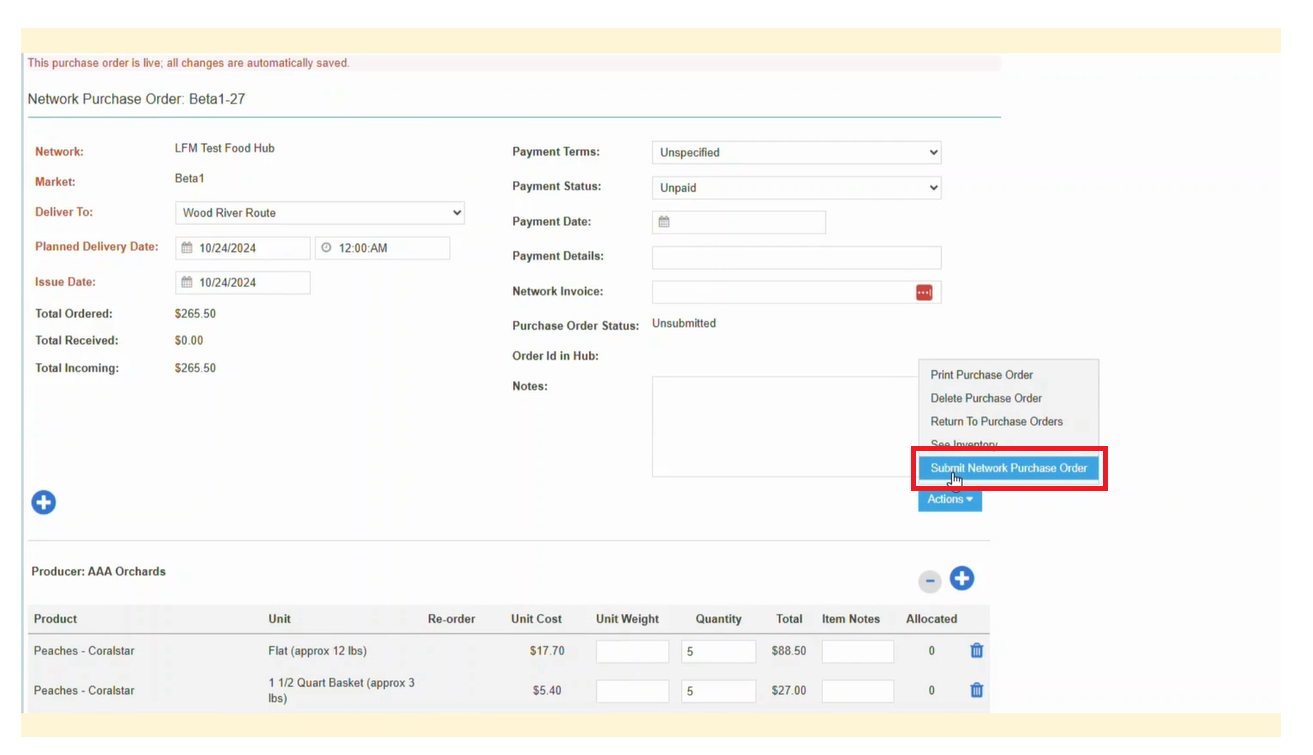Select Delete Purchase Order menu entry
The image size is (1313, 755).
[985, 398]
